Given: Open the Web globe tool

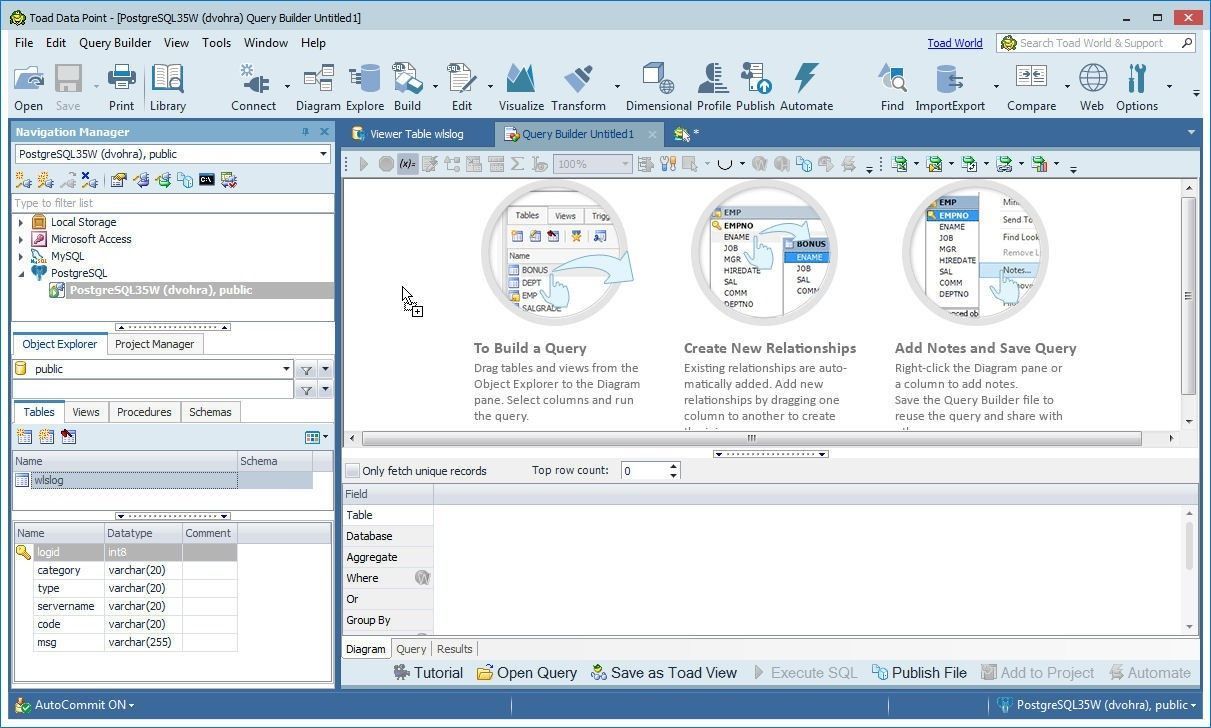Looking at the screenshot, I should click(1092, 87).
